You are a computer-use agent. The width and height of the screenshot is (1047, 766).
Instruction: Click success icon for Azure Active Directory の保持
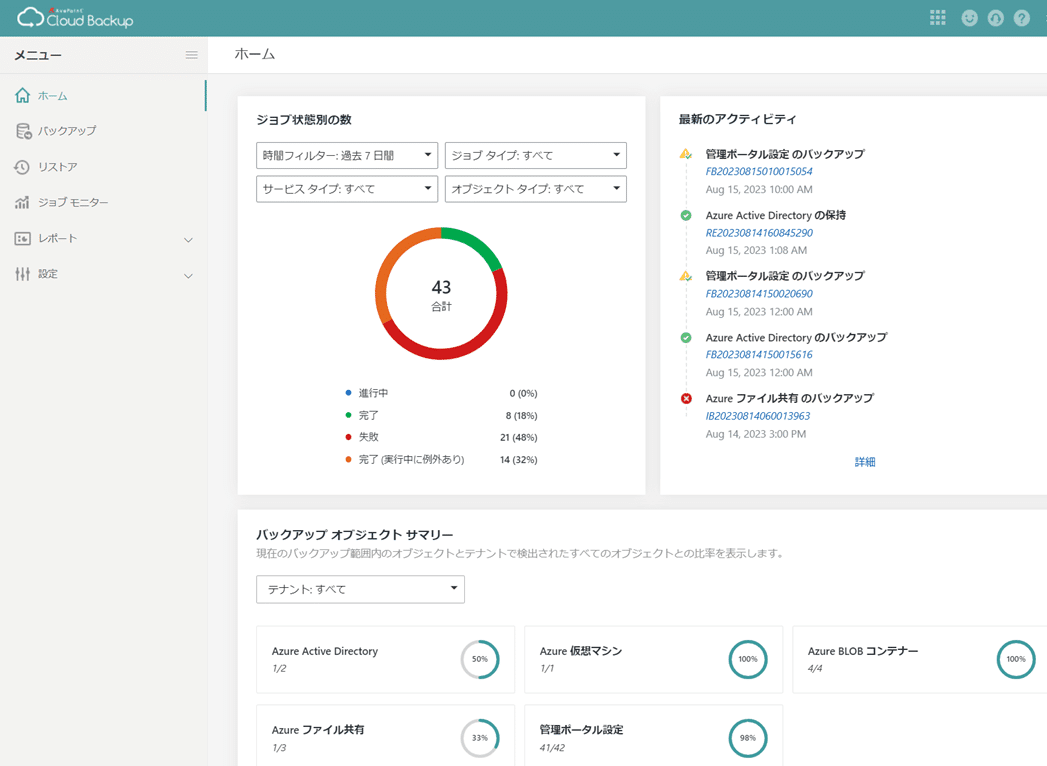pos(686,215)
